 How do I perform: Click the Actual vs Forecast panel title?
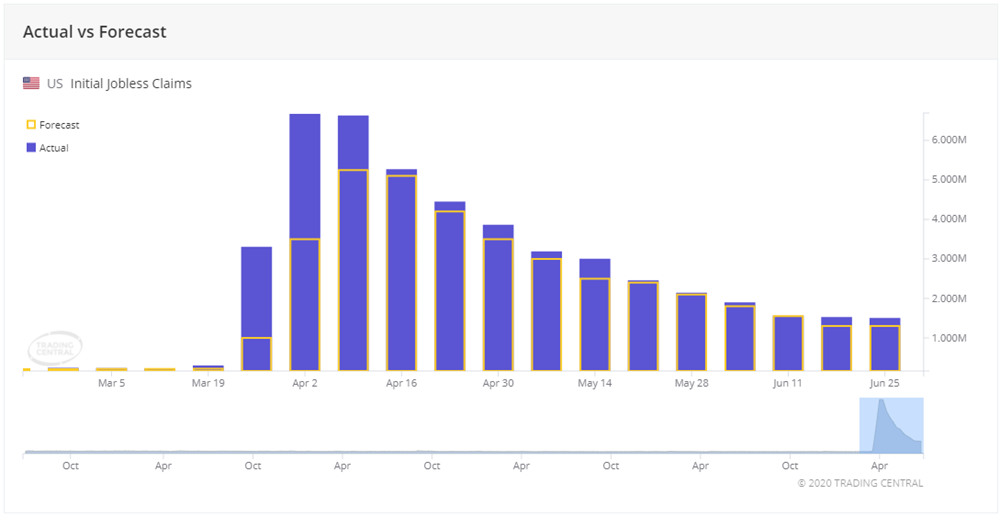[x=94, y=32]
